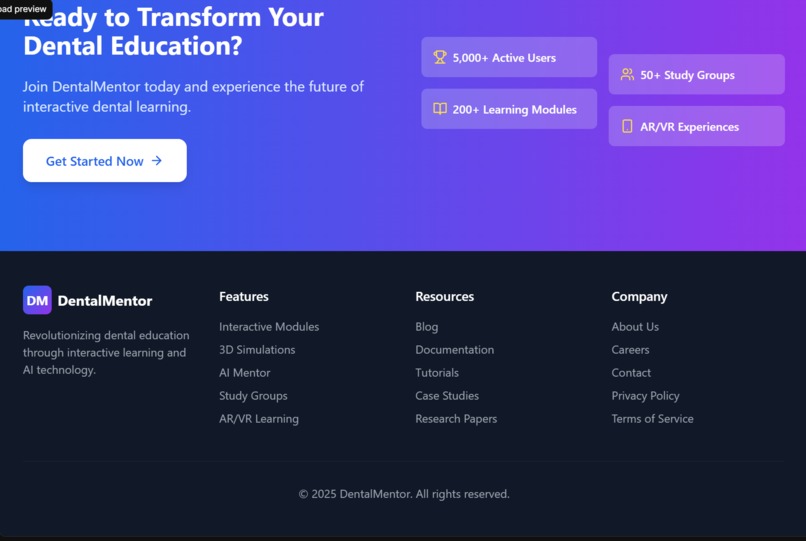The image size is (806, 541).
Task: Open the Privacy Policy link
Action: tap(645, 396)
